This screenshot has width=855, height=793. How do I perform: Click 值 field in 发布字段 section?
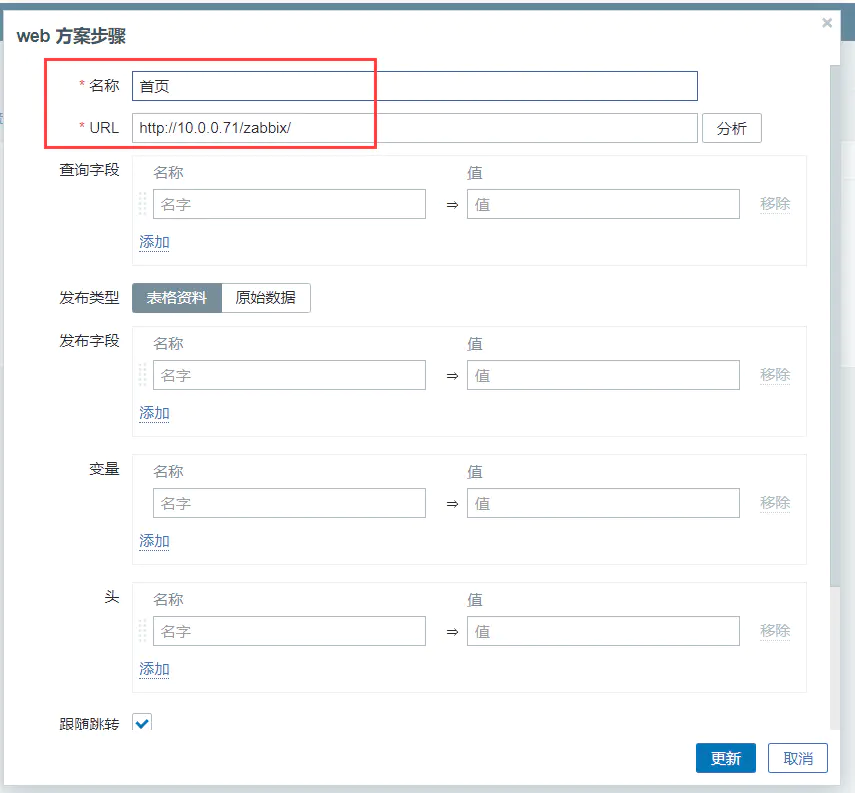(x=603, y=375)
